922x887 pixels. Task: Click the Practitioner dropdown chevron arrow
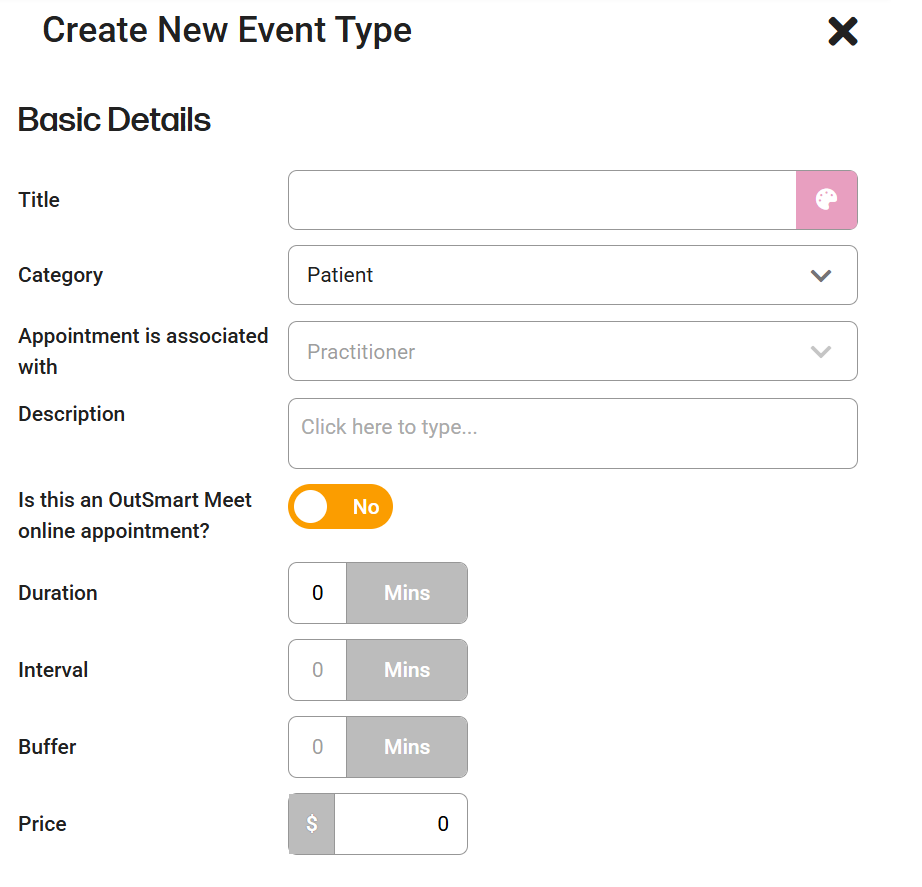pos(820,352)
